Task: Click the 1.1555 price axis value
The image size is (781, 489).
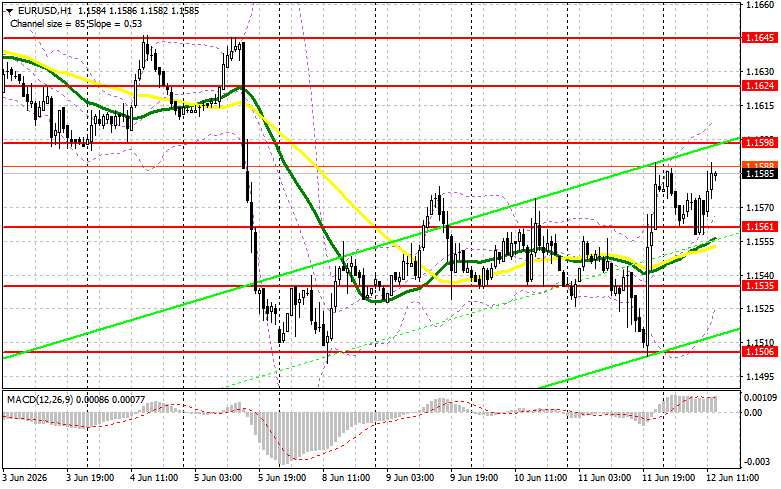Action: (x=760, y=241)
